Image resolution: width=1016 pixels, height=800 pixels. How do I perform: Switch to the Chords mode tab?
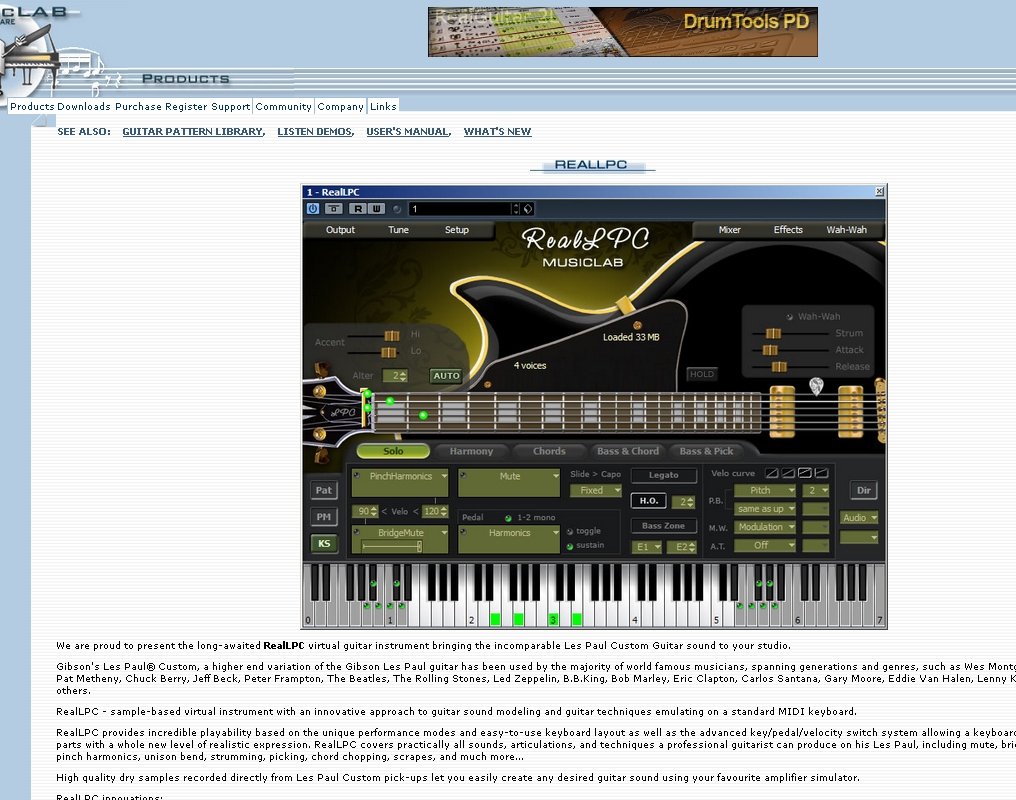pos(549,451)
